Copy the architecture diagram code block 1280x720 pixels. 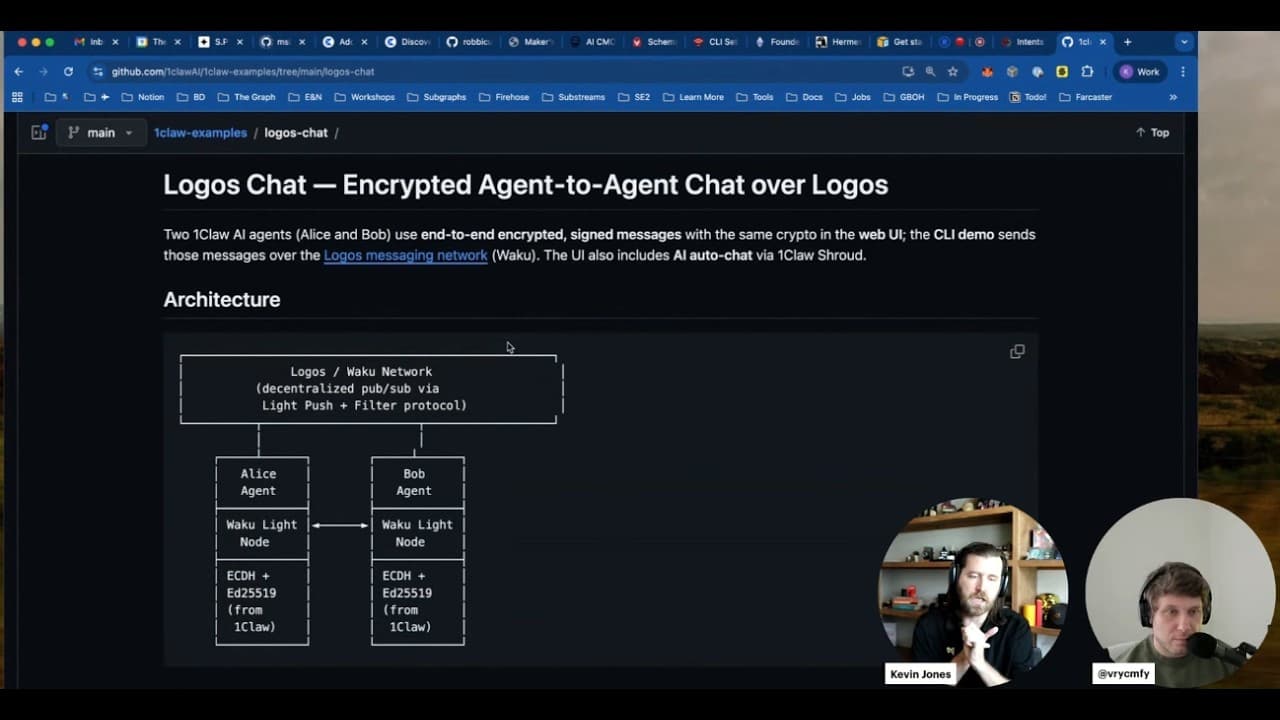tap(1017, 351)
